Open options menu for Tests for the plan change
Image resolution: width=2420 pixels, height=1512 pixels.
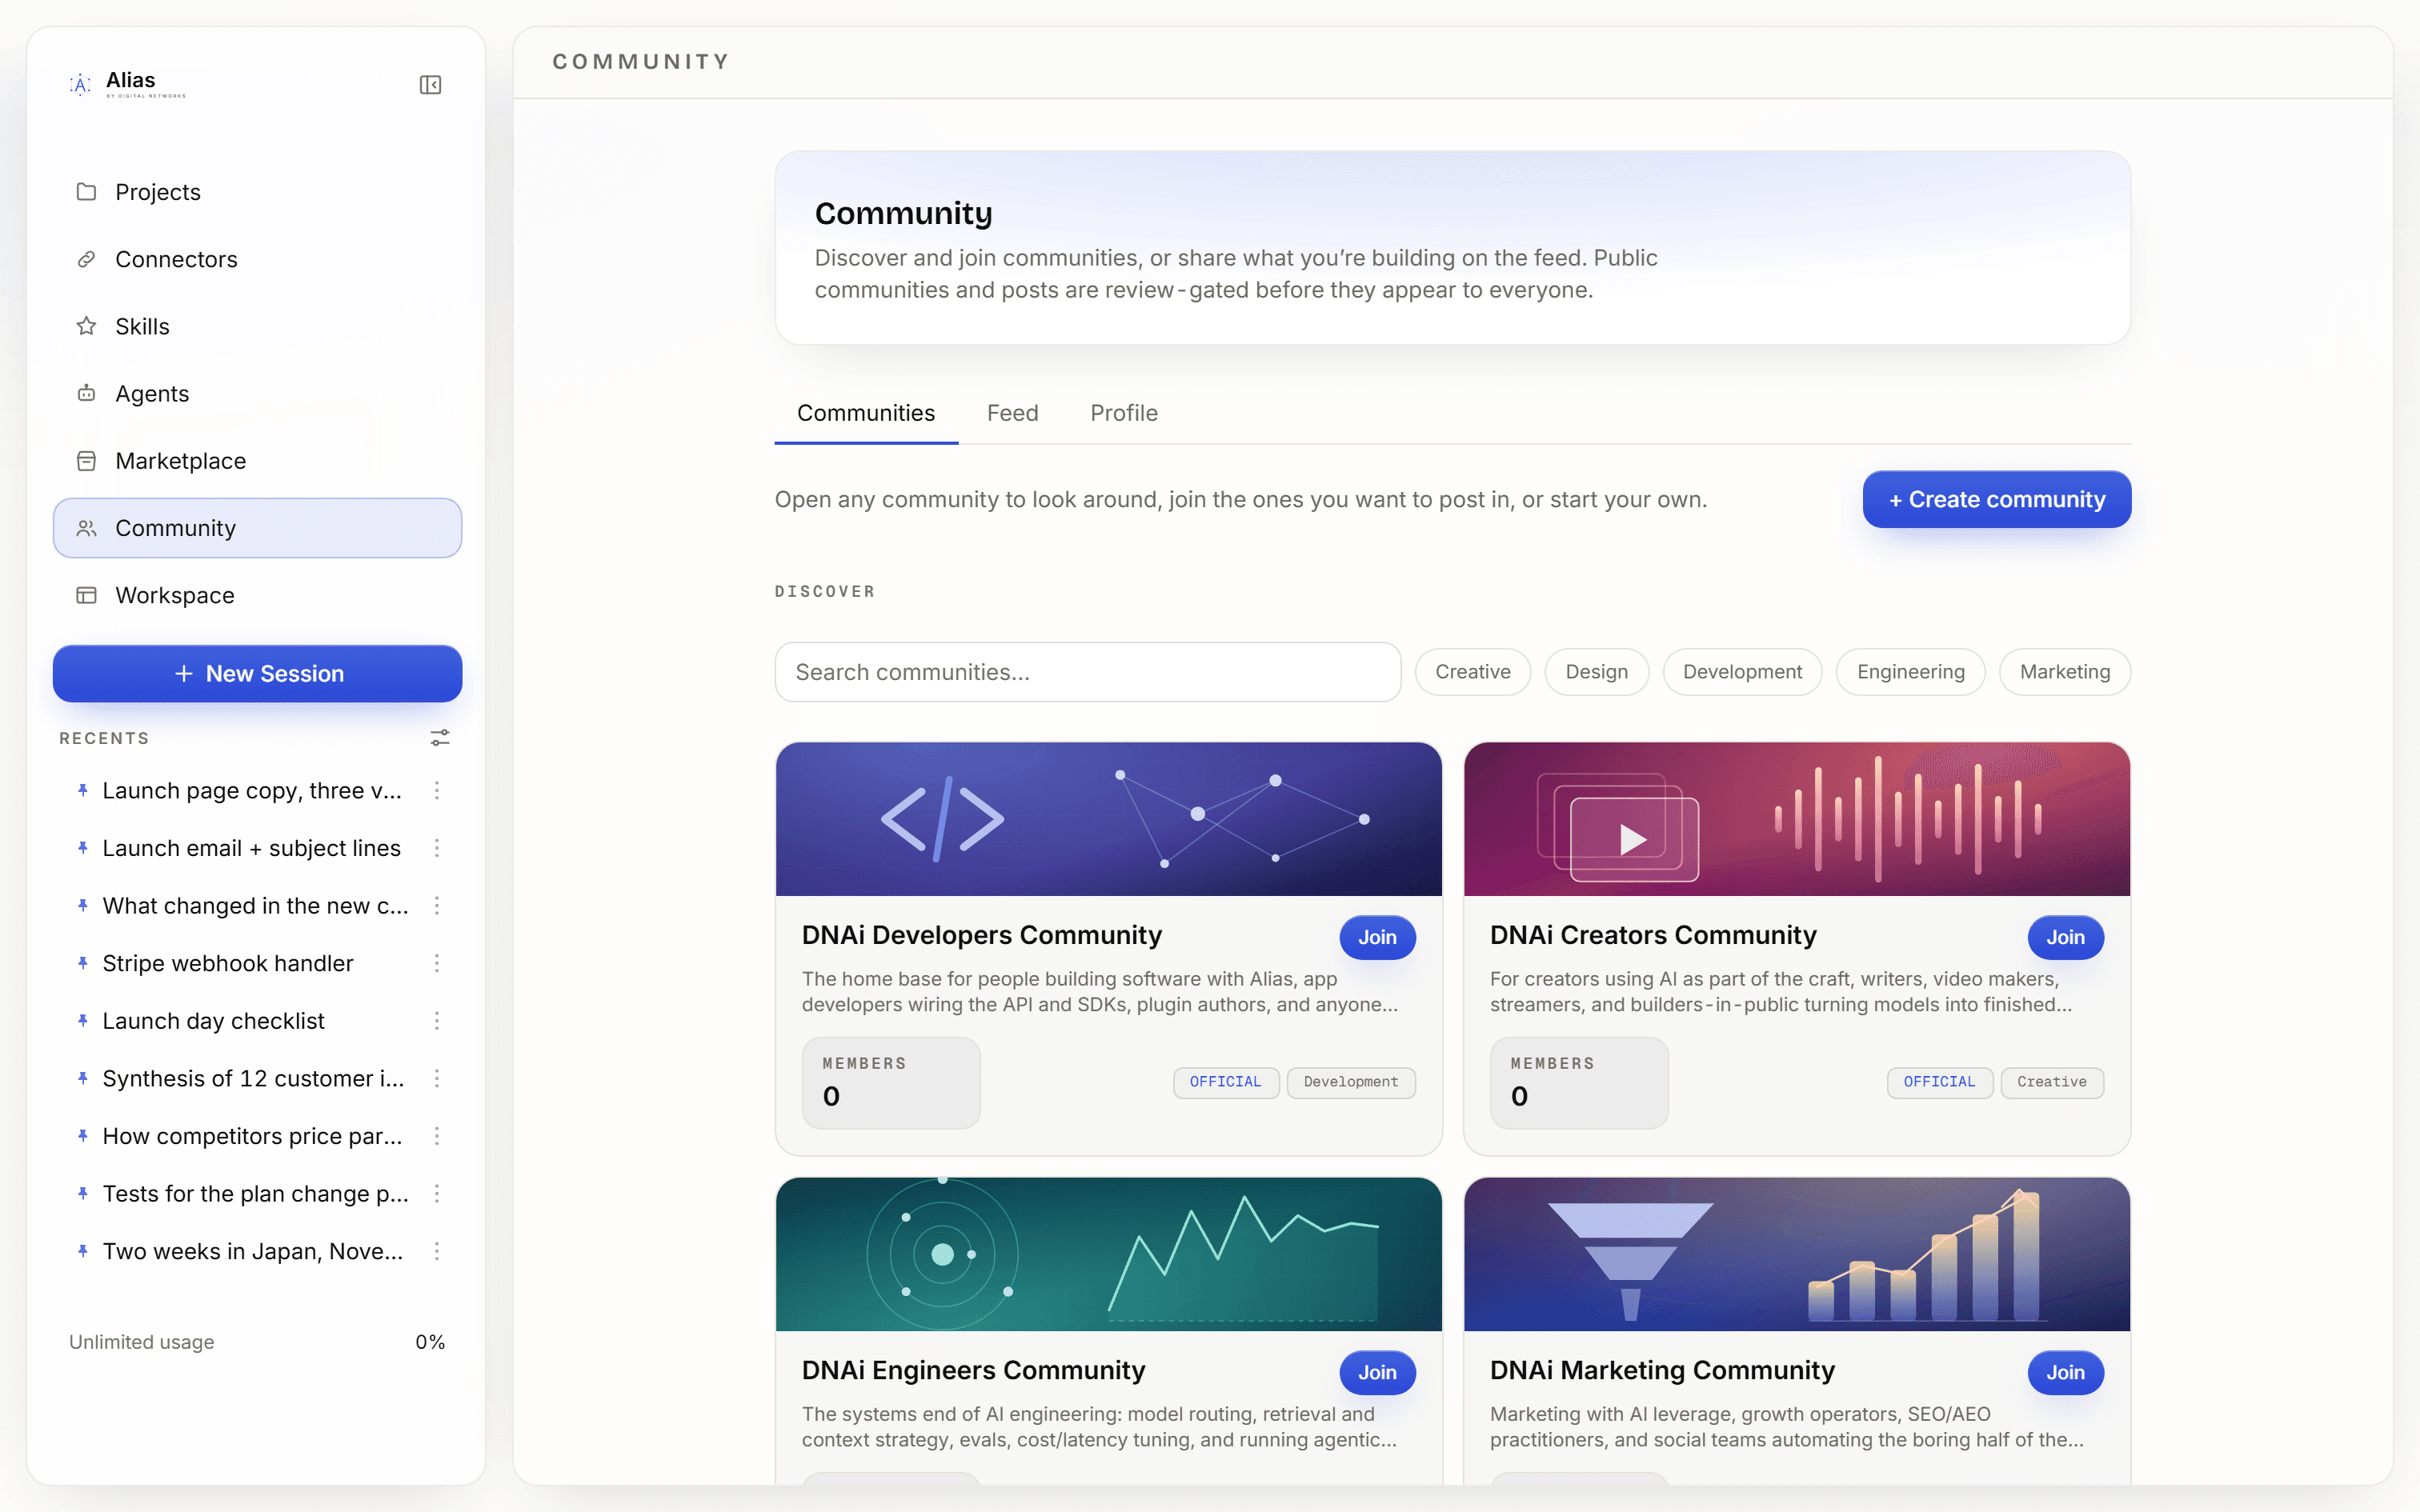click(437, 1194)
